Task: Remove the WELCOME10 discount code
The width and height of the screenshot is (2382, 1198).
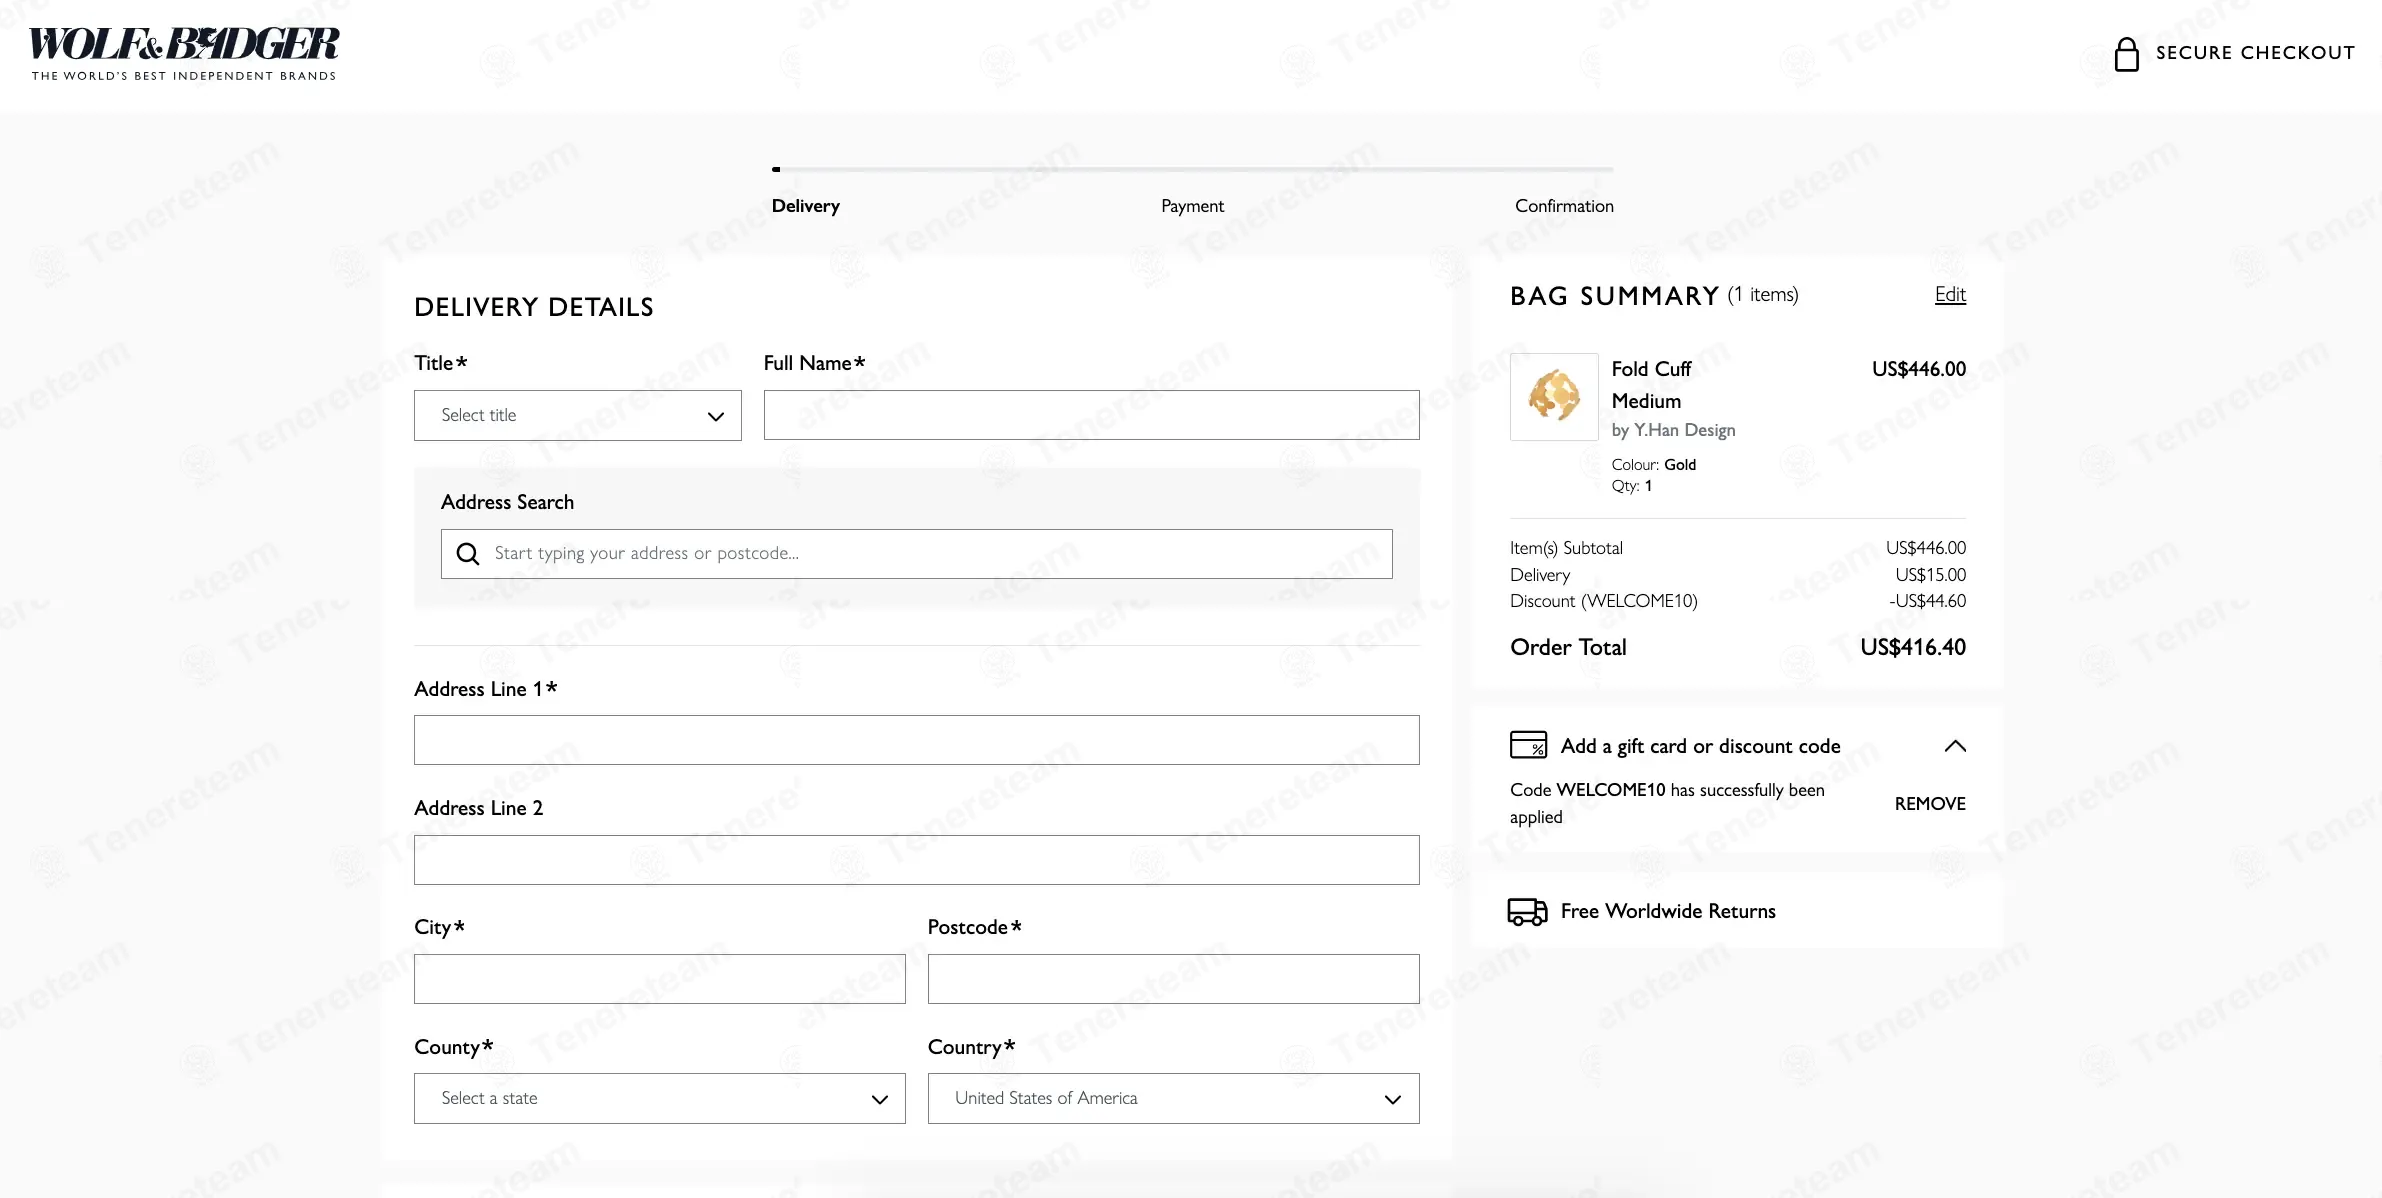Action: pyautogui.click(x=1930, y=804)
